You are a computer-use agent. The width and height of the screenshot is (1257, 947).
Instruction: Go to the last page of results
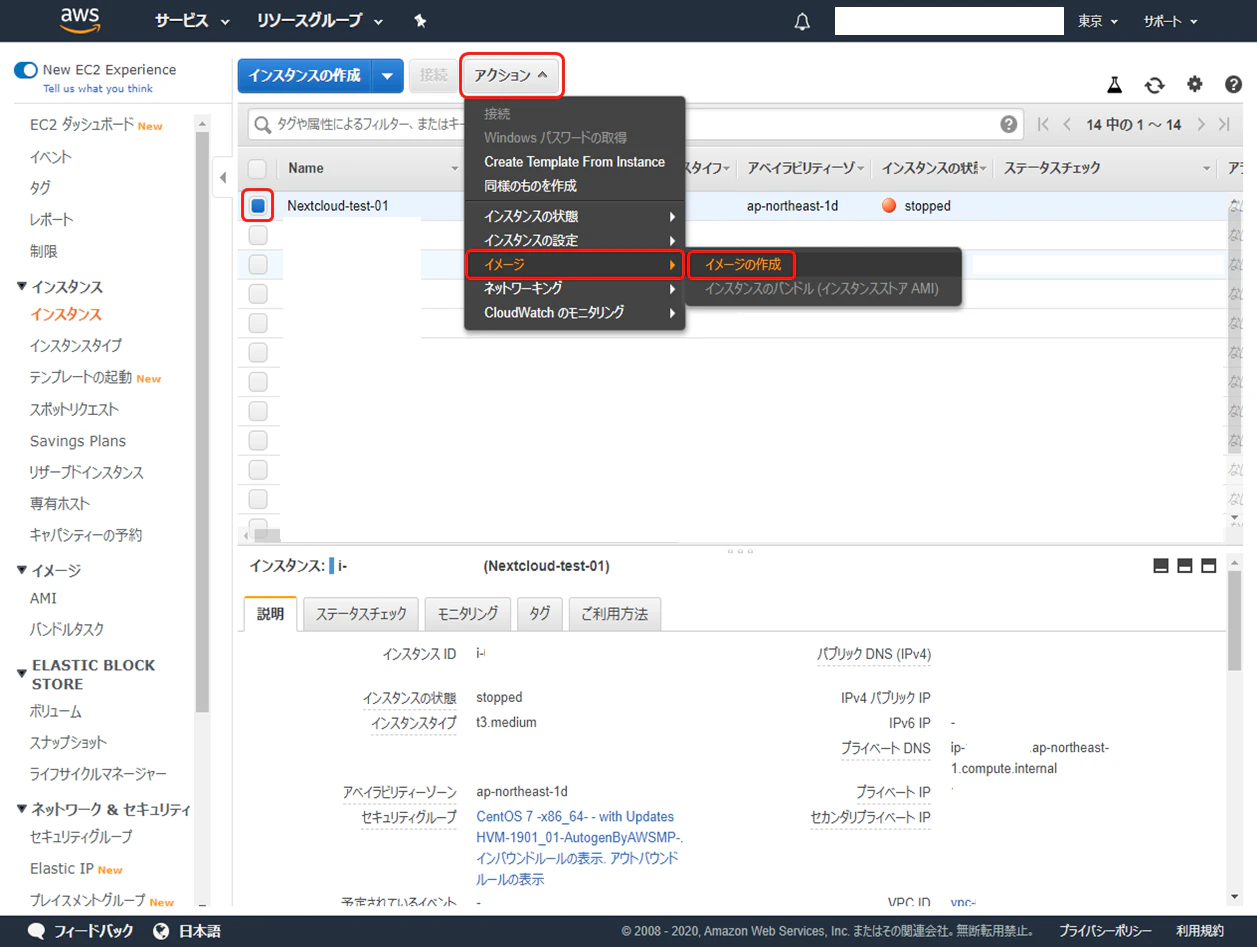pyautogui.click(x=1225, y=125)
